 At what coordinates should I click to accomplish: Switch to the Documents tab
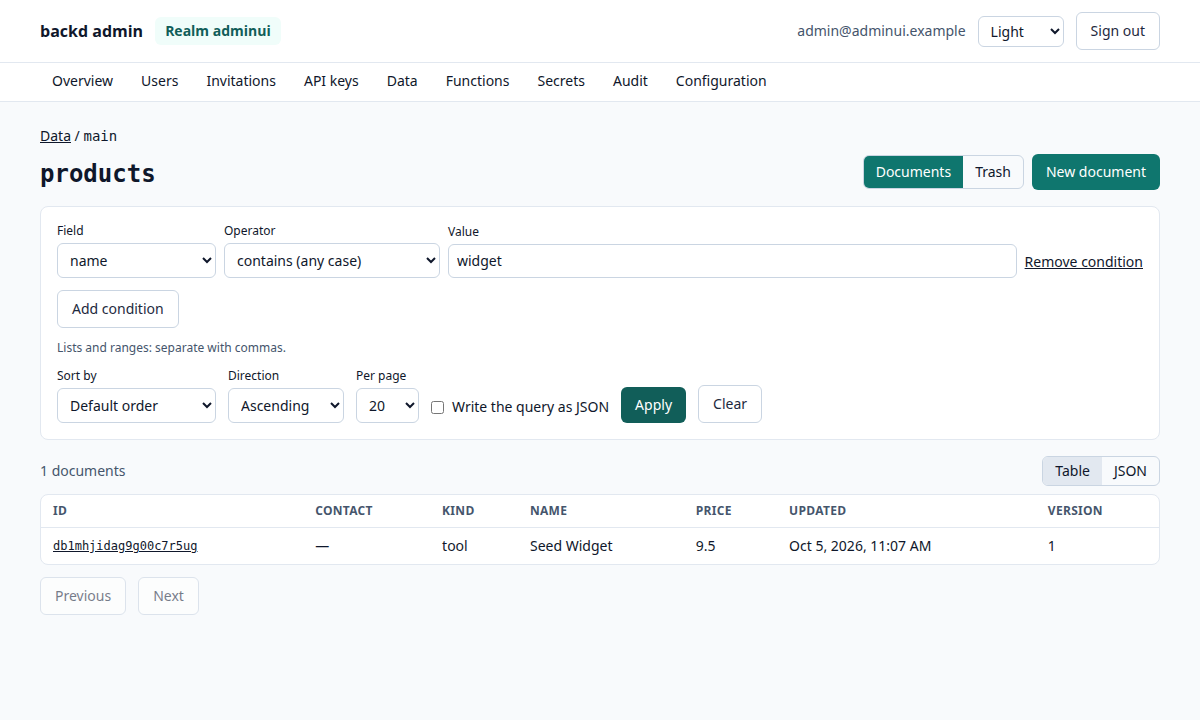click(913, 172)
